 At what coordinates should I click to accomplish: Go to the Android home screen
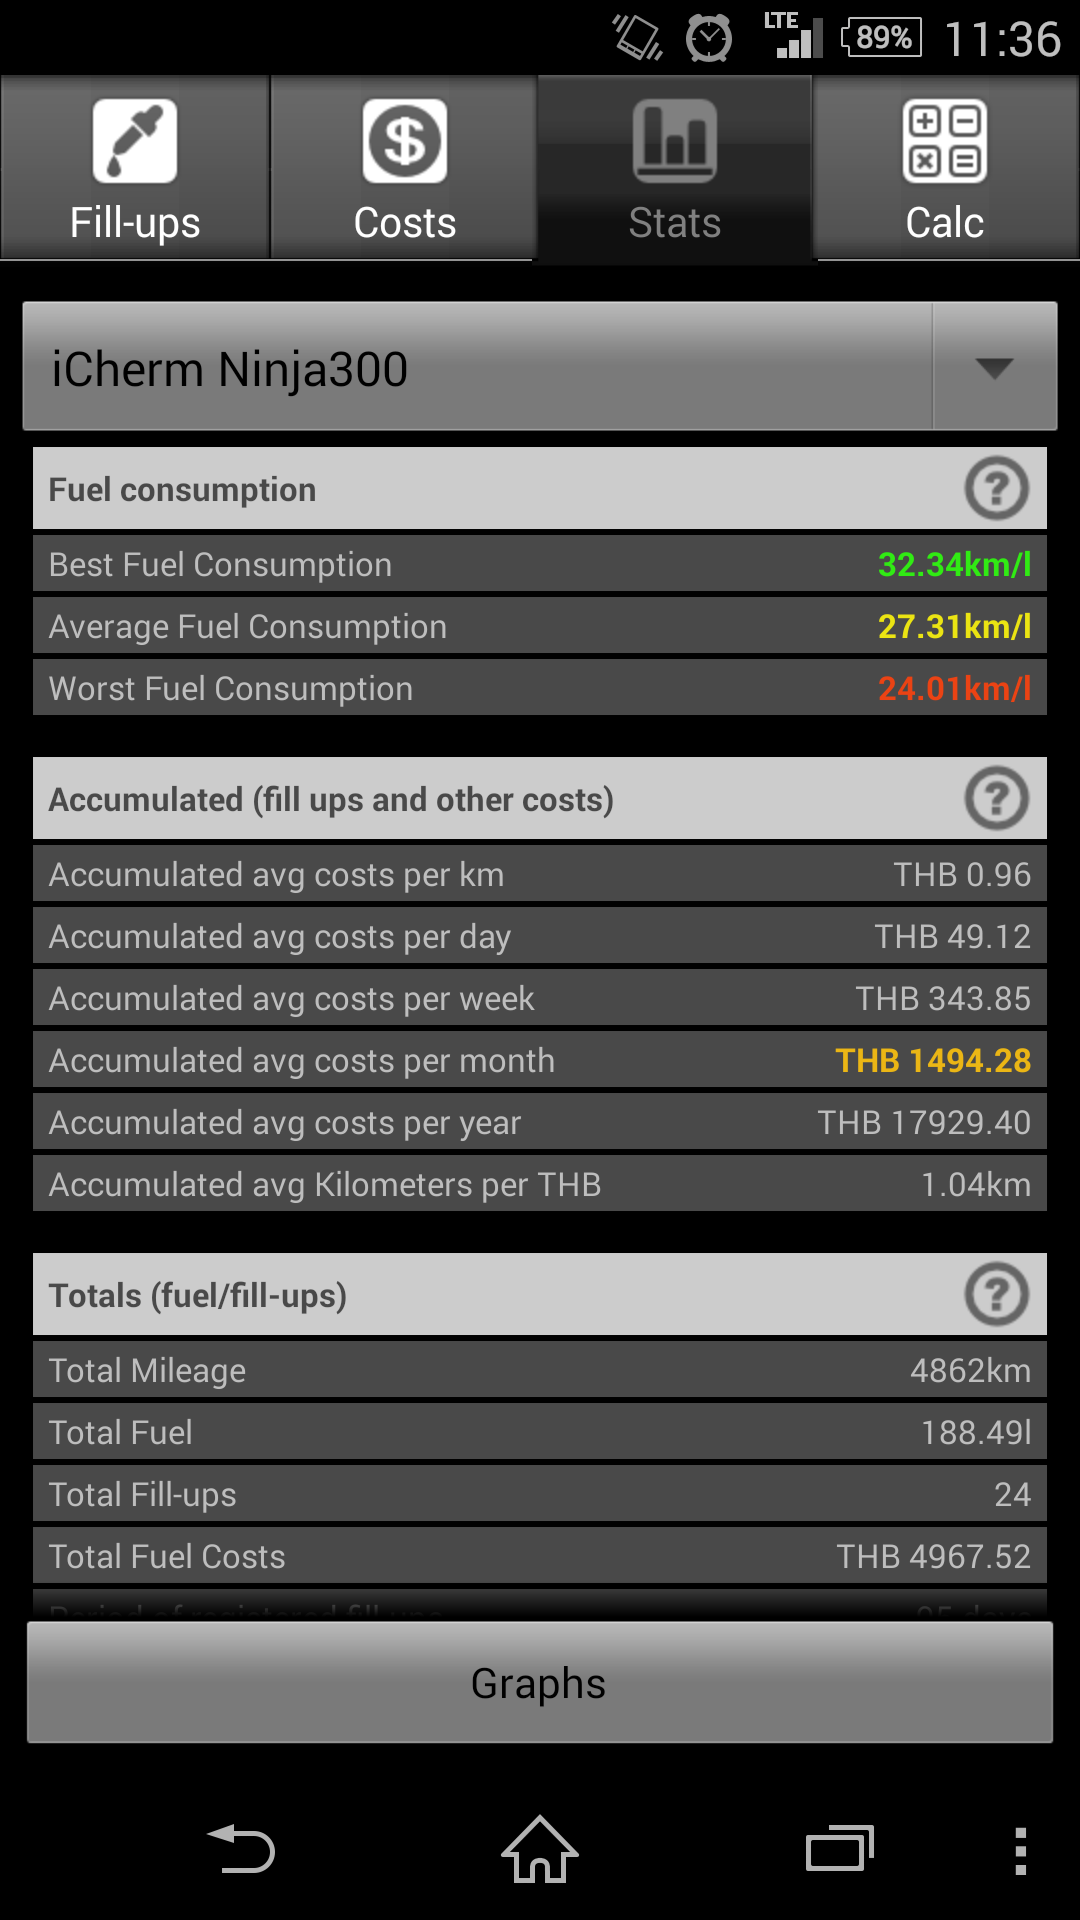point(540,1849)
